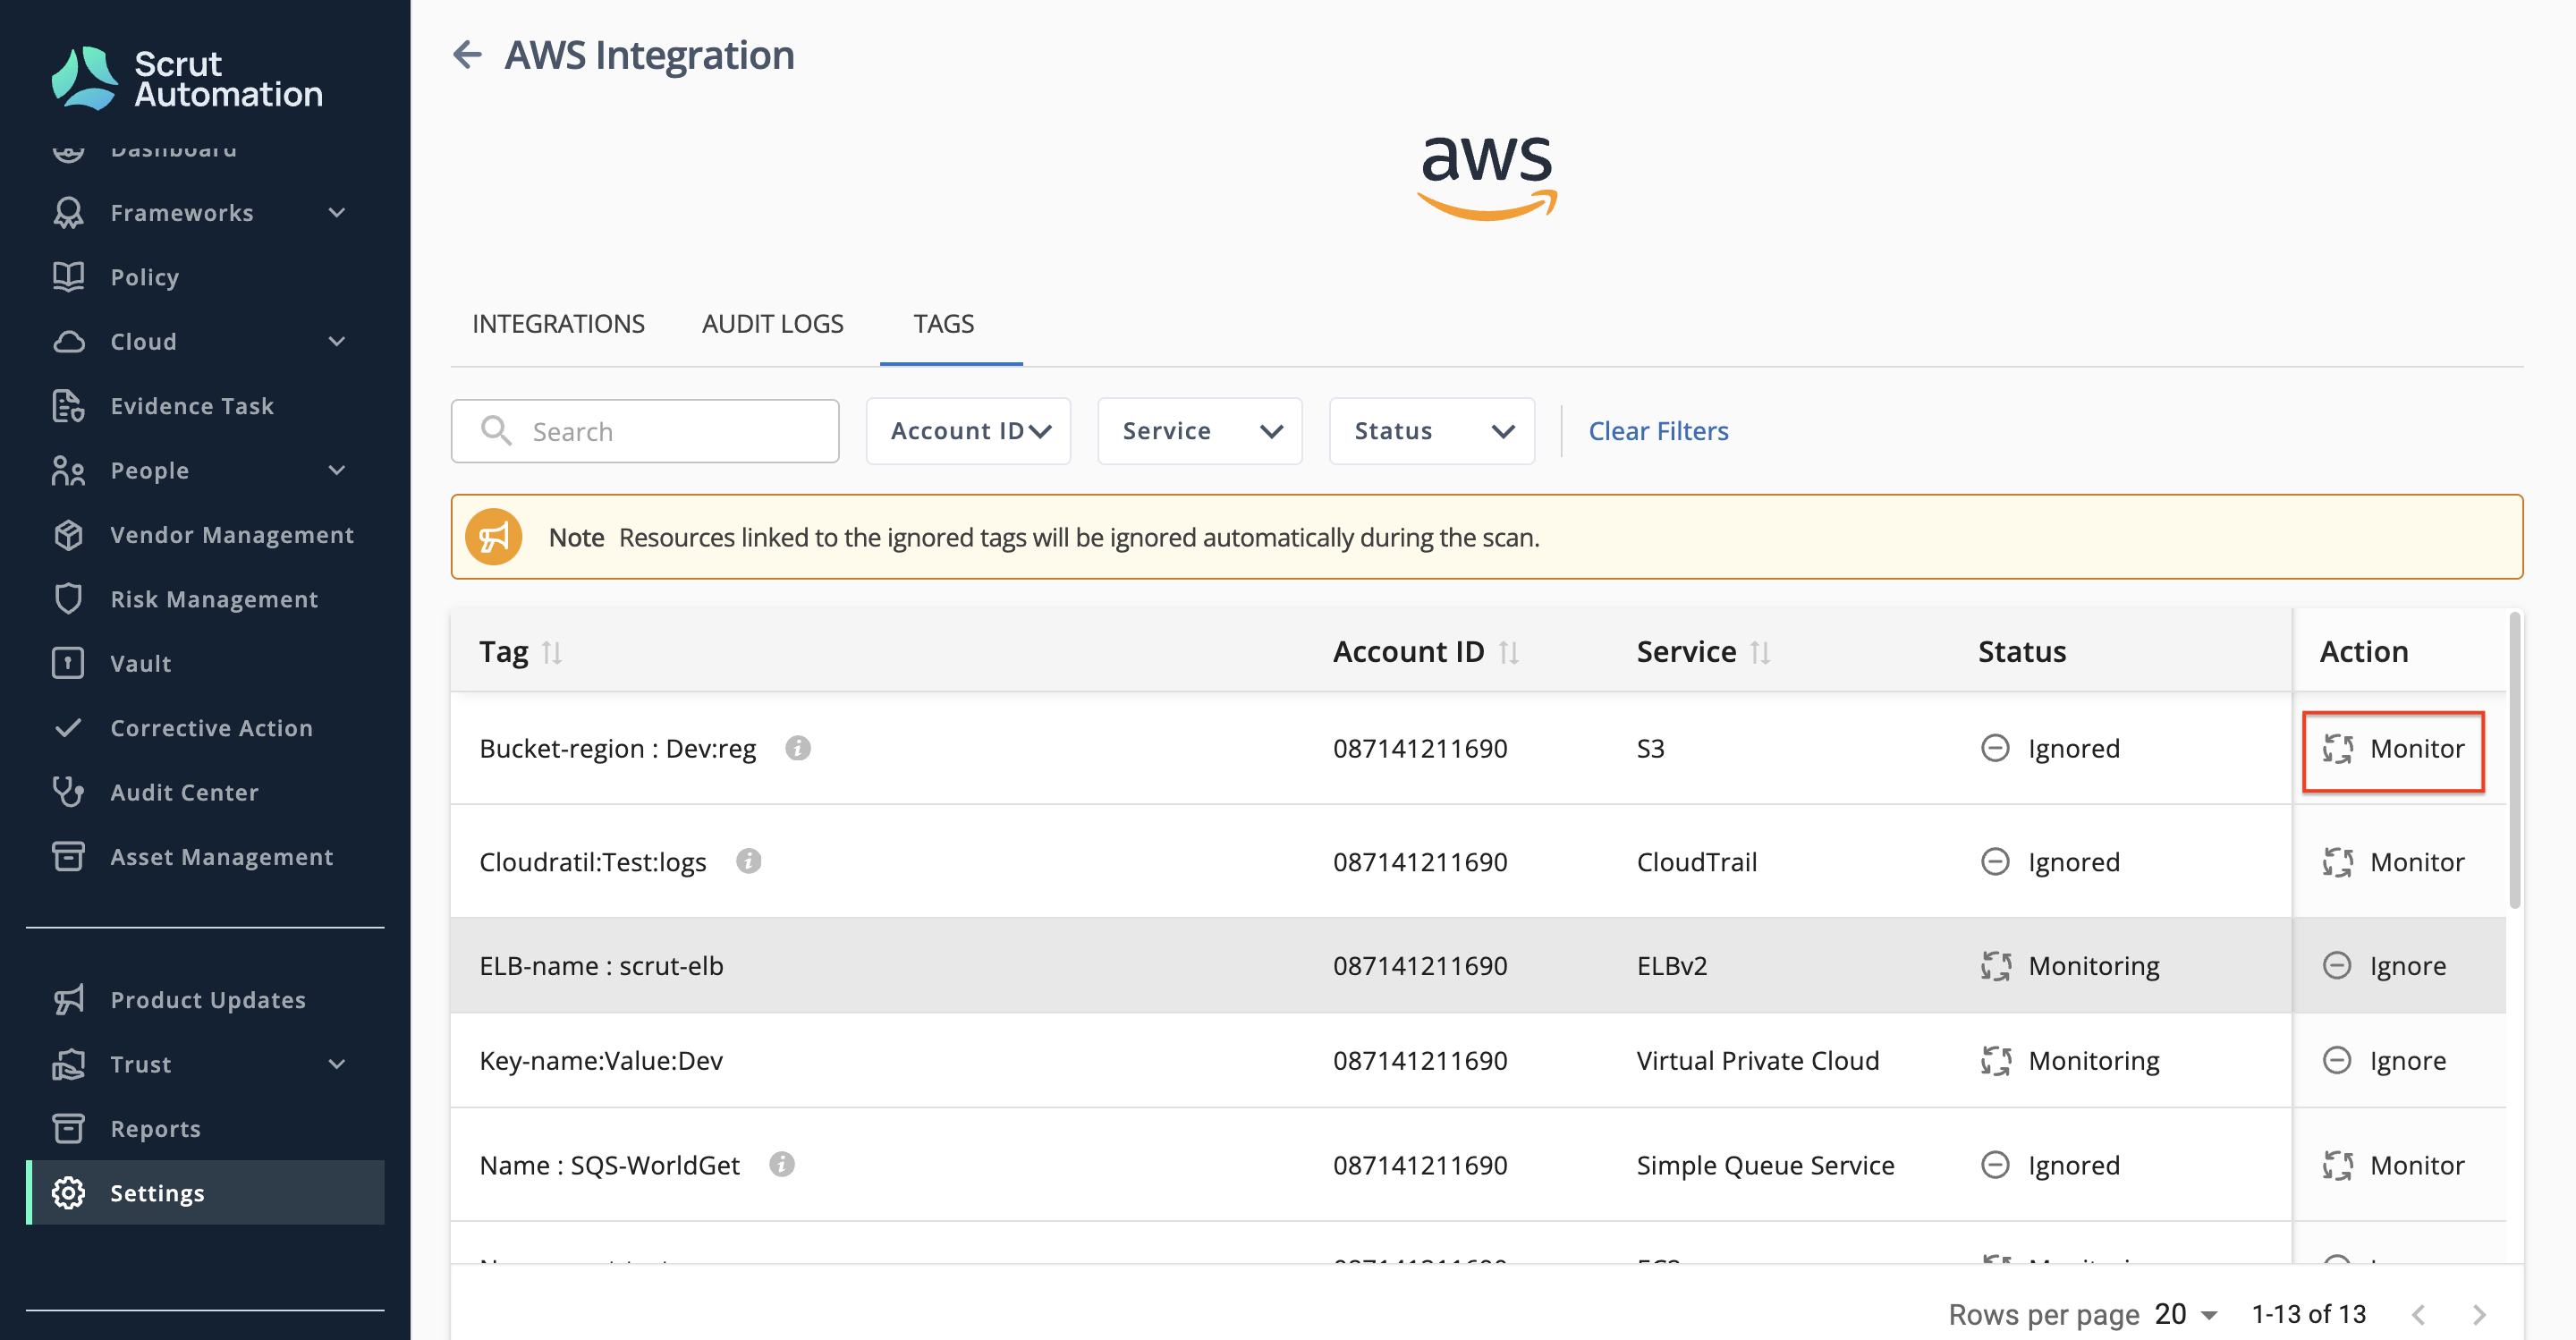Expand the Frameworks chevron
Screen dimensions: 2576x1340
337,212
